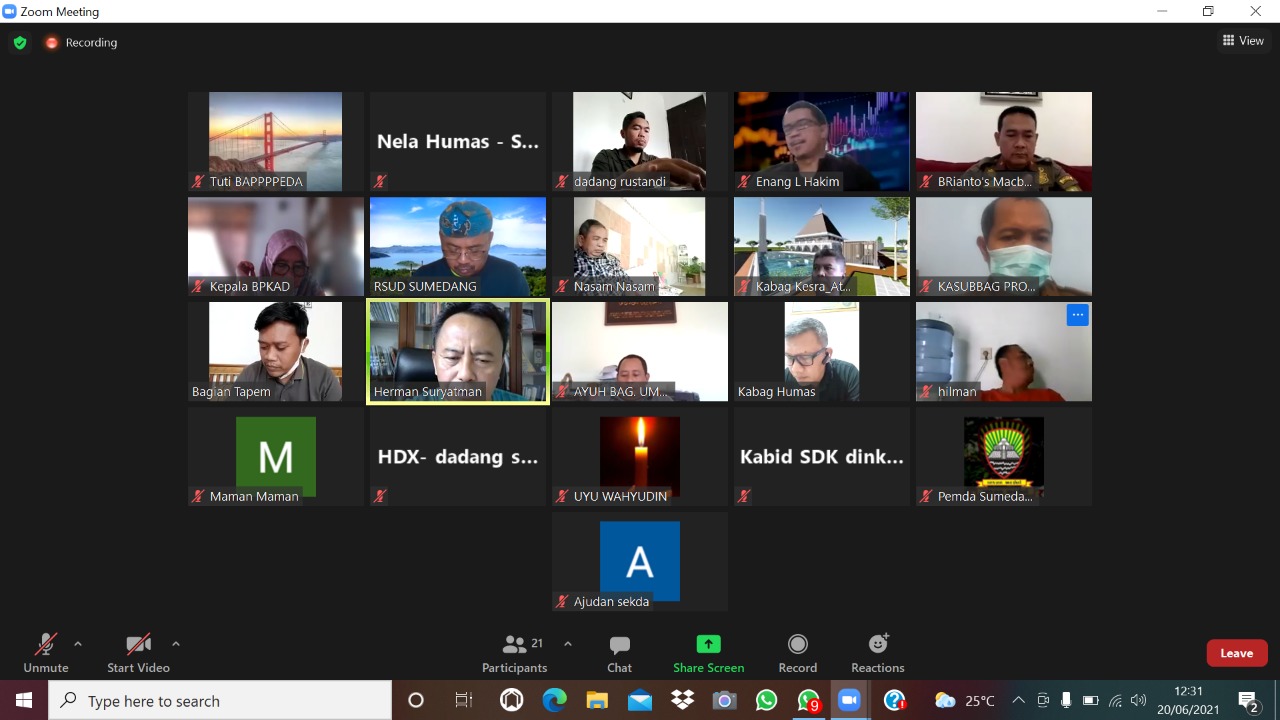Viewport: 1280px width, 720px height.
Task: Click the Windows search box
Action: (220, 701)
